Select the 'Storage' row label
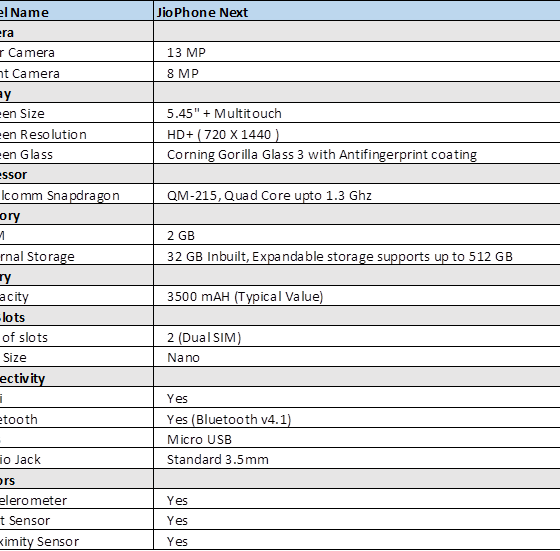560x551 pixels. [x=51, y=257]
